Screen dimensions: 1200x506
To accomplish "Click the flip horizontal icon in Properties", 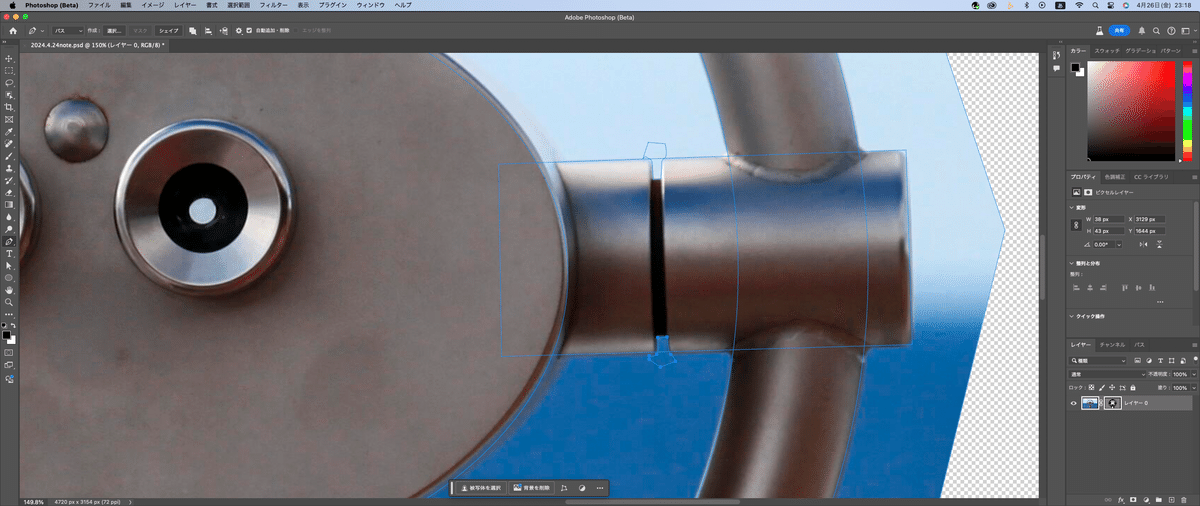I will [1143, 245].
